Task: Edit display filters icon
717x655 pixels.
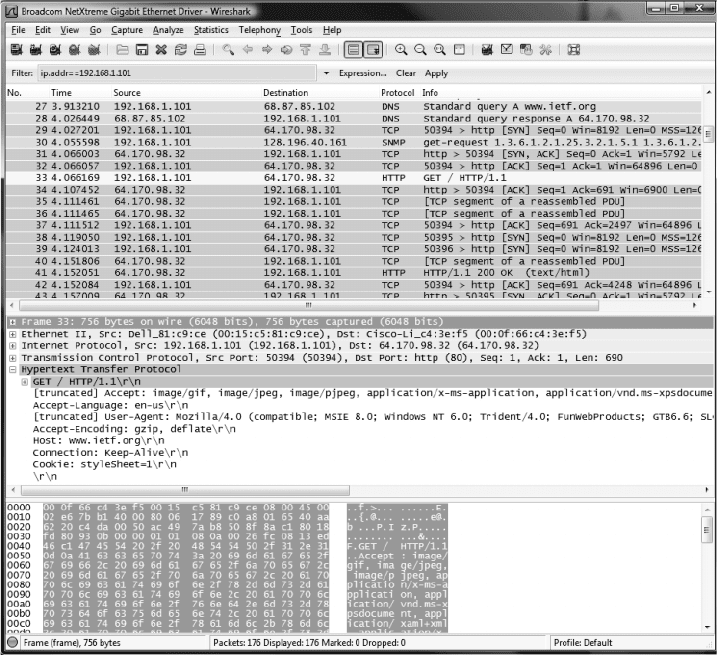Action: coord(507,49)
